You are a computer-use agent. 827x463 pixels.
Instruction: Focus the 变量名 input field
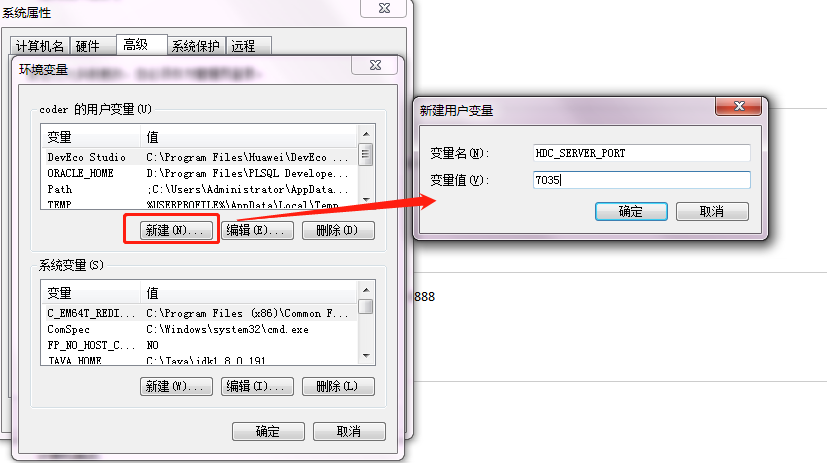pos(641,153)
